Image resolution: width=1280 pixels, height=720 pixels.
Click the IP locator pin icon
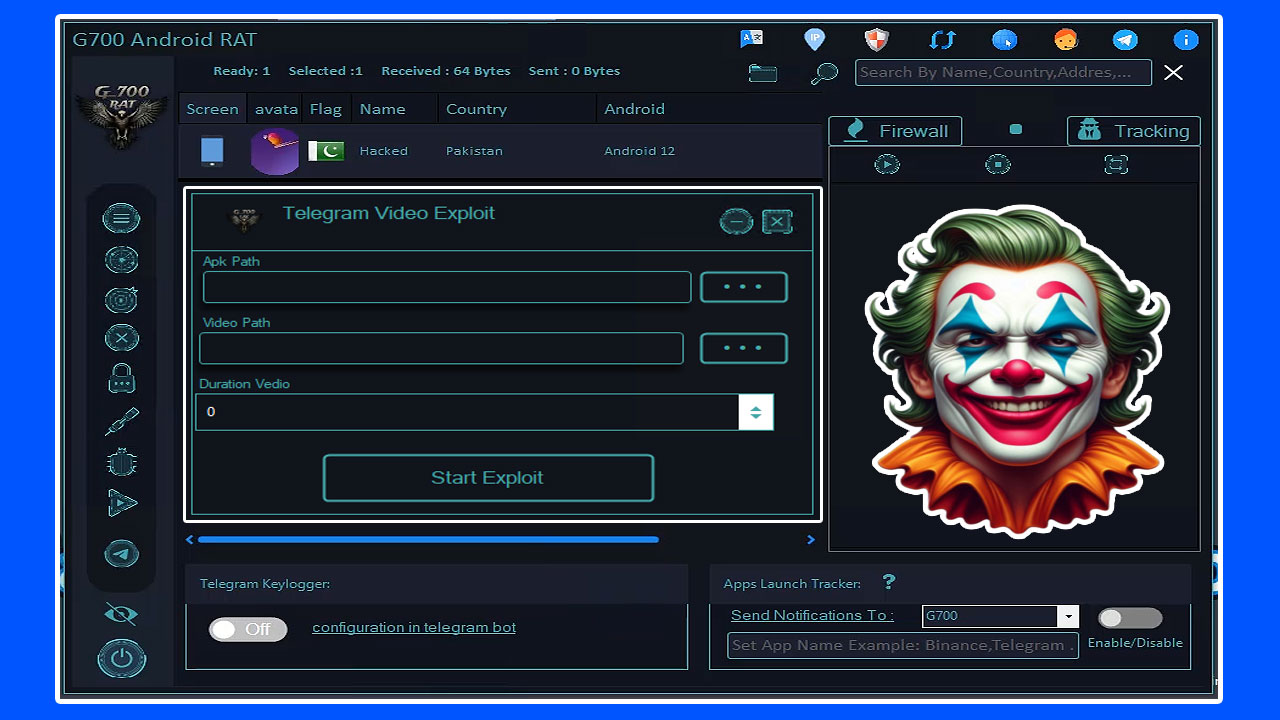coord(814,39)
